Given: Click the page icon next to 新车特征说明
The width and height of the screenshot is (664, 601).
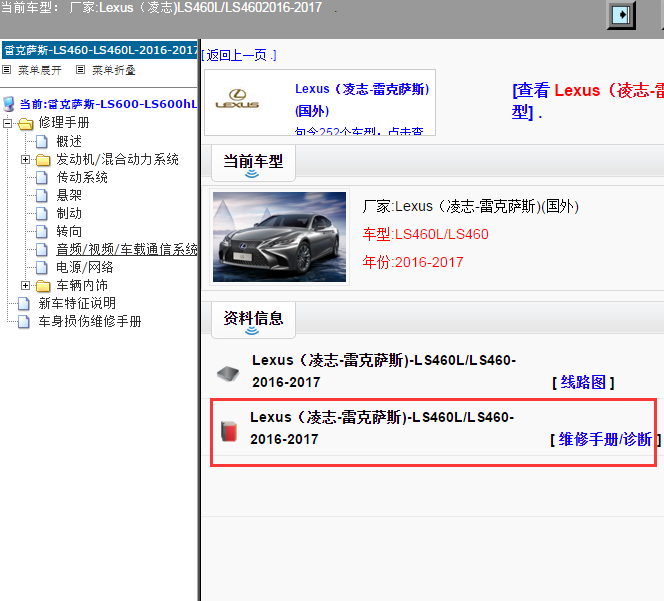Looking at the screenshot, I should (x=24, y=304).
